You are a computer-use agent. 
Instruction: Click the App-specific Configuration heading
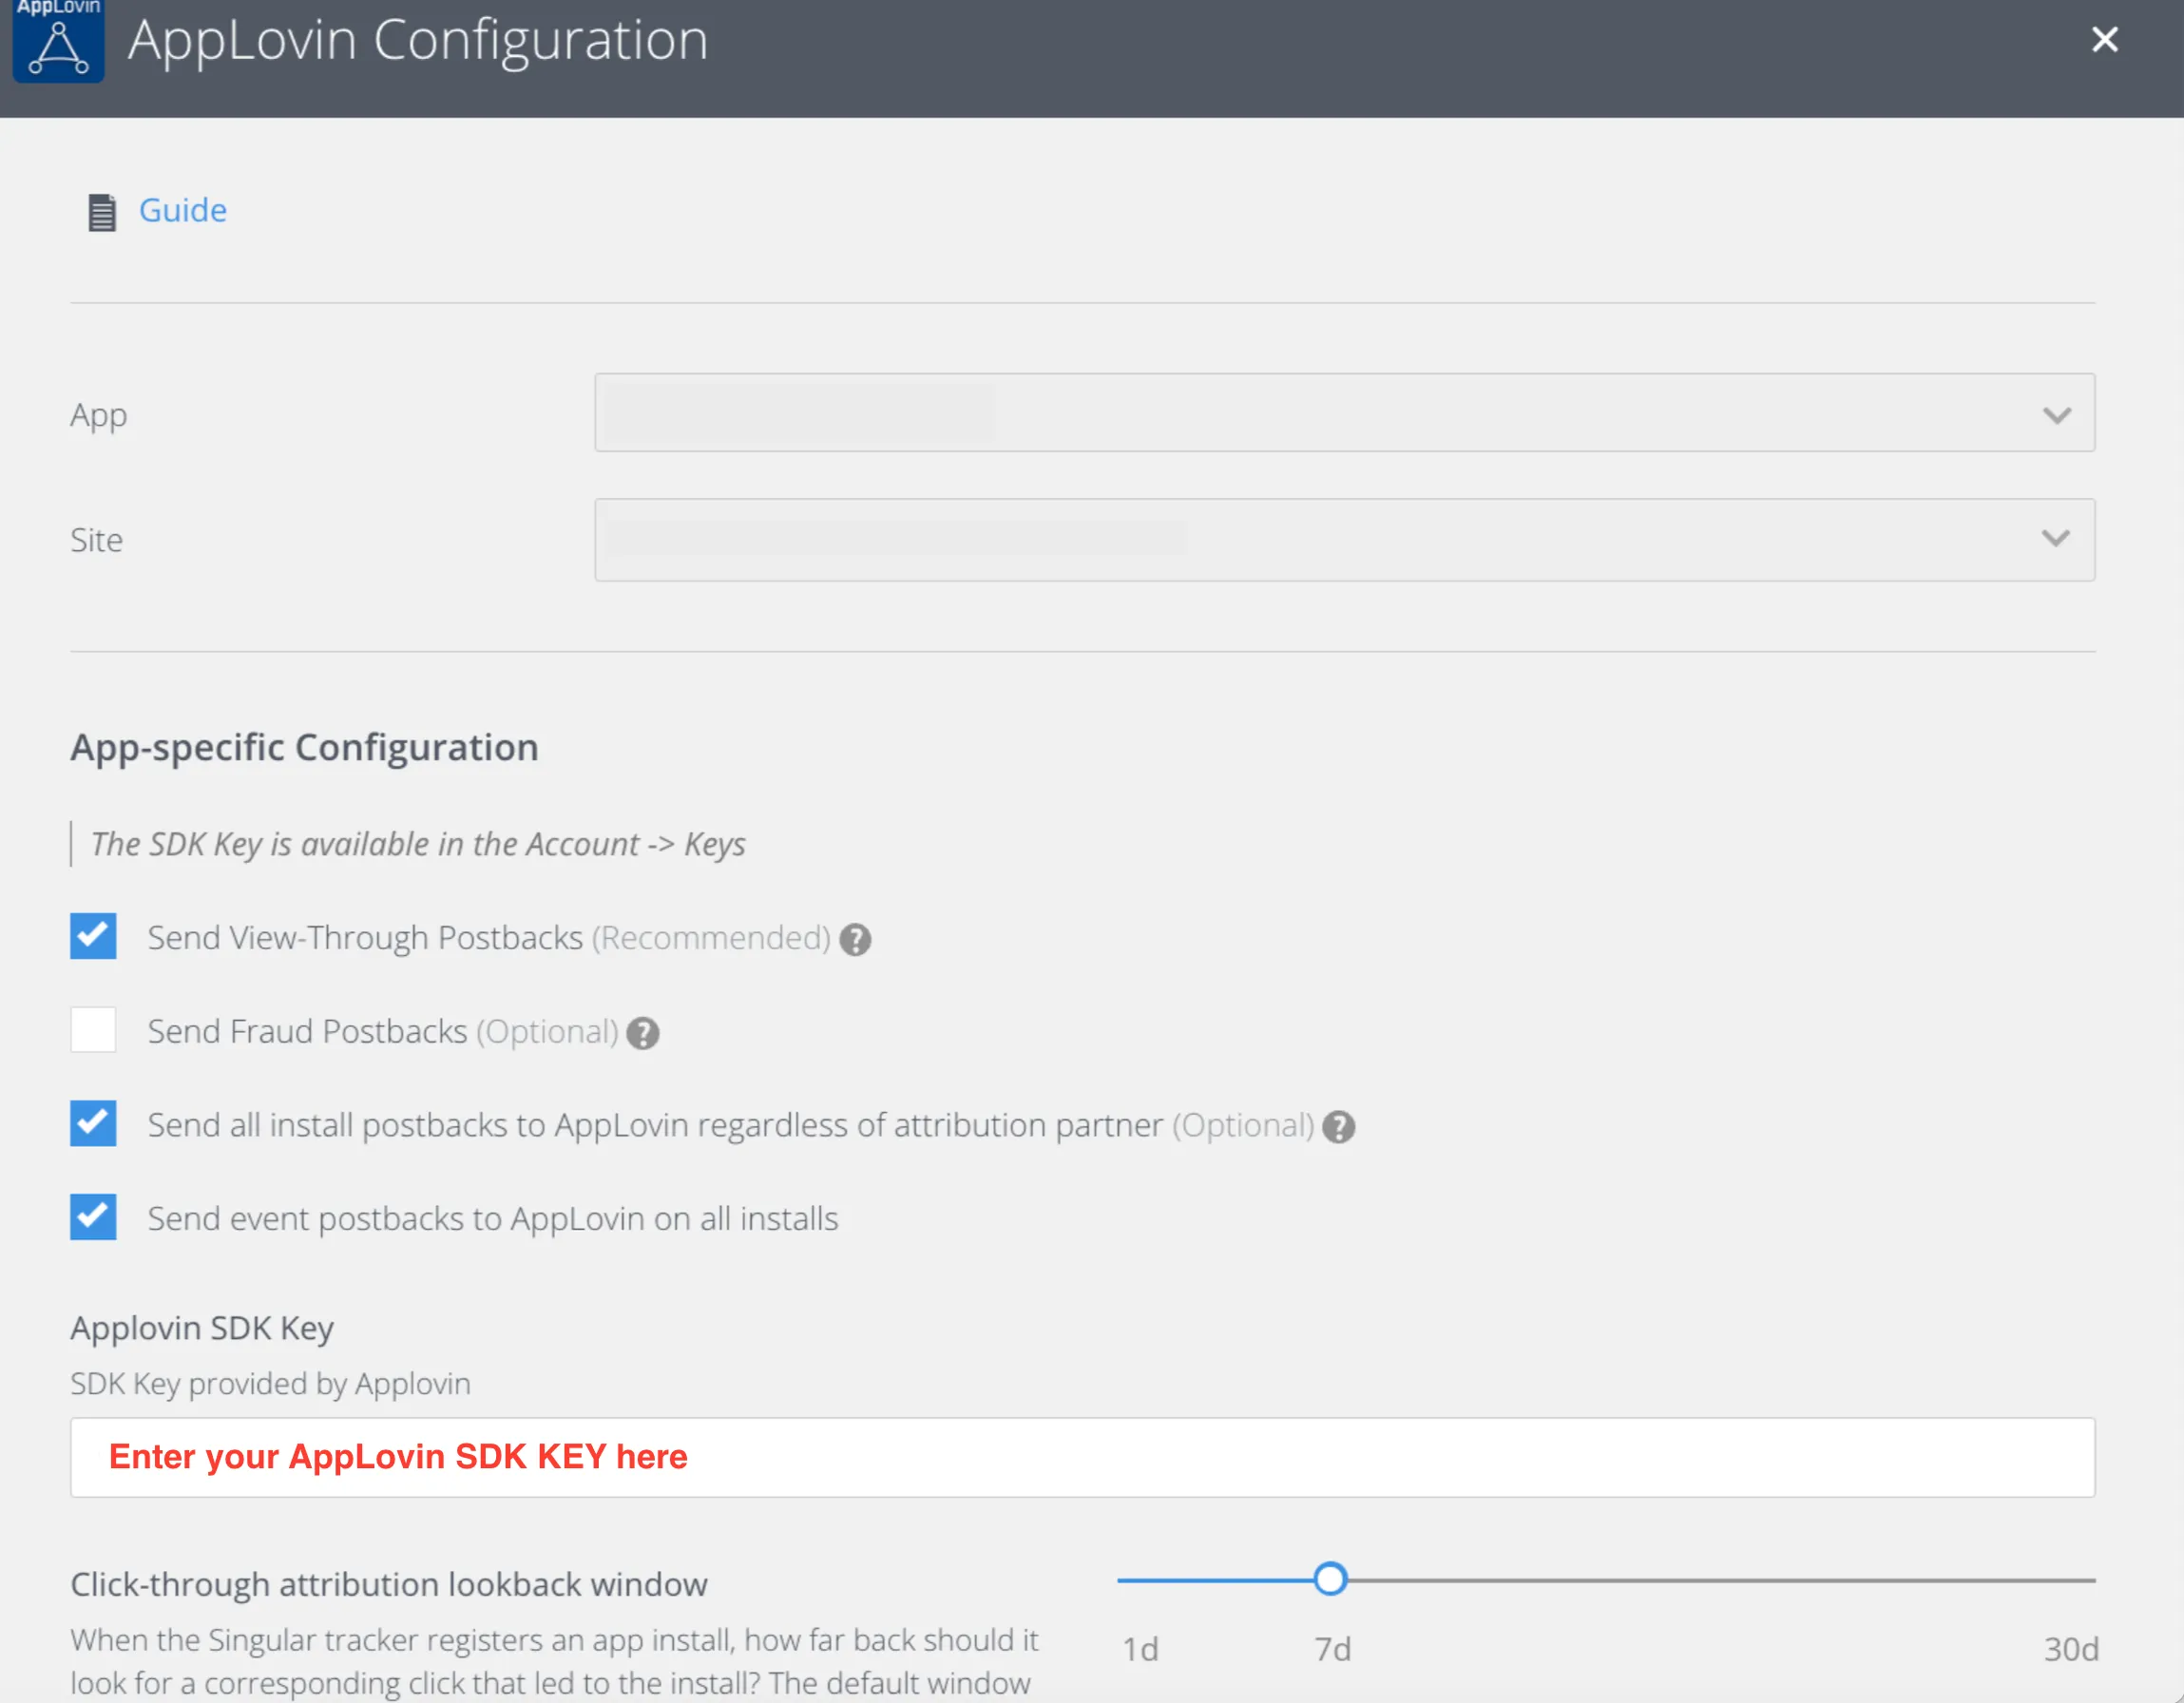point(304,748)
